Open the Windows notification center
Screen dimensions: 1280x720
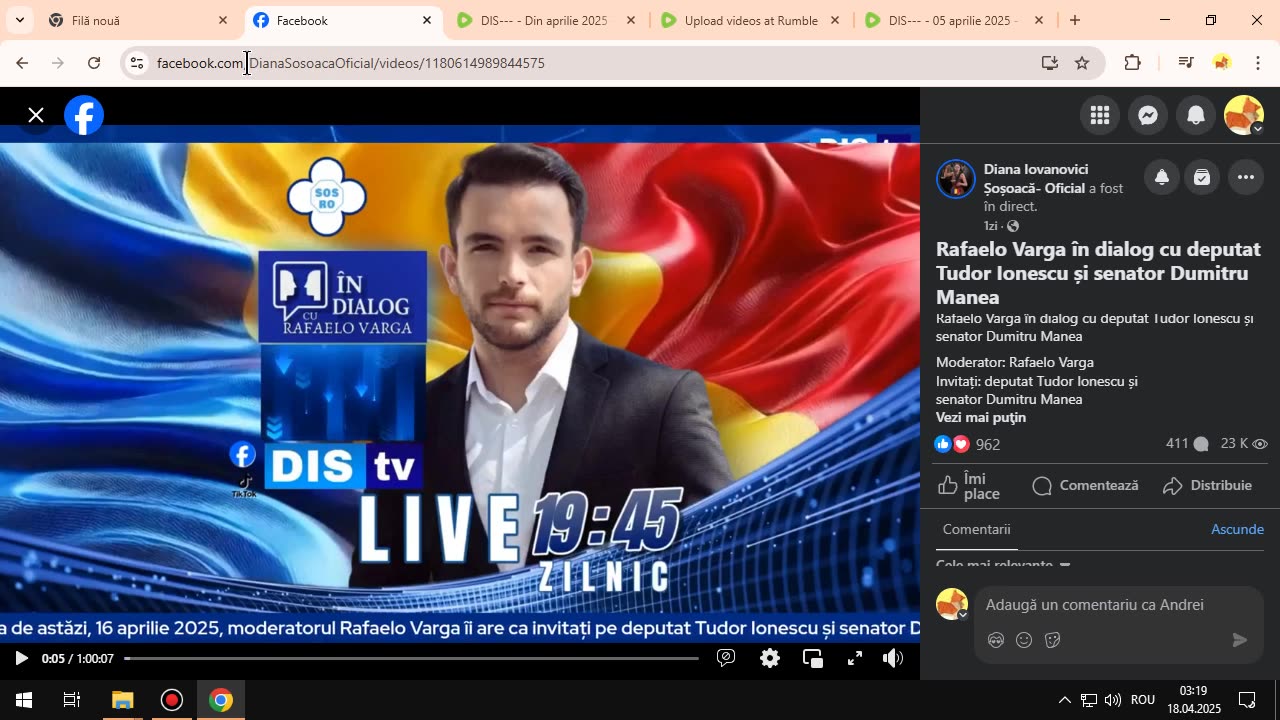1247,700
